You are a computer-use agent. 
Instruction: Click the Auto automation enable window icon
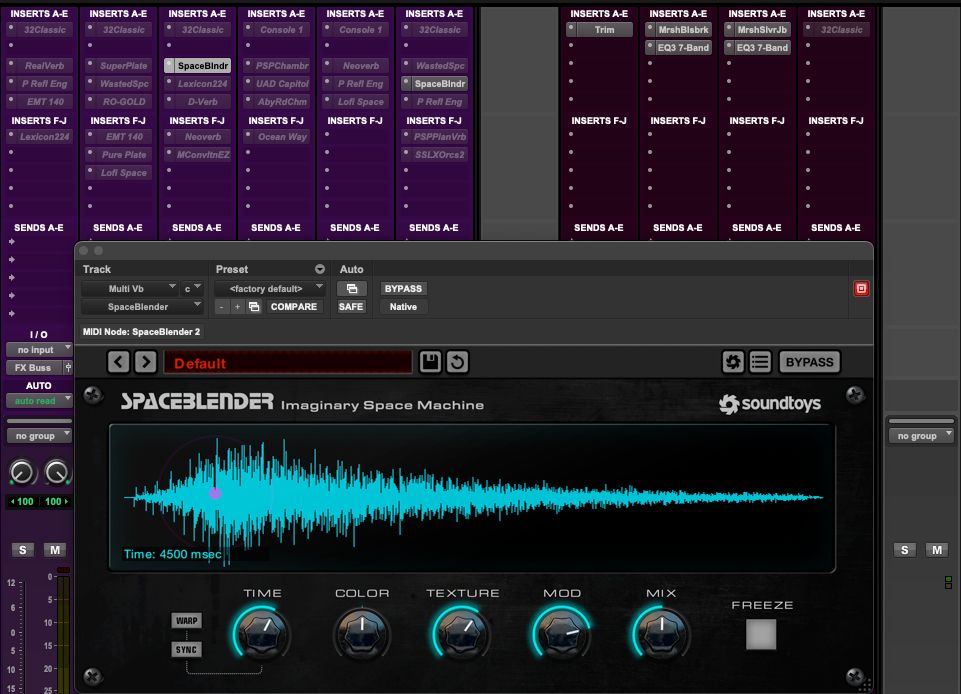point(351,288)
